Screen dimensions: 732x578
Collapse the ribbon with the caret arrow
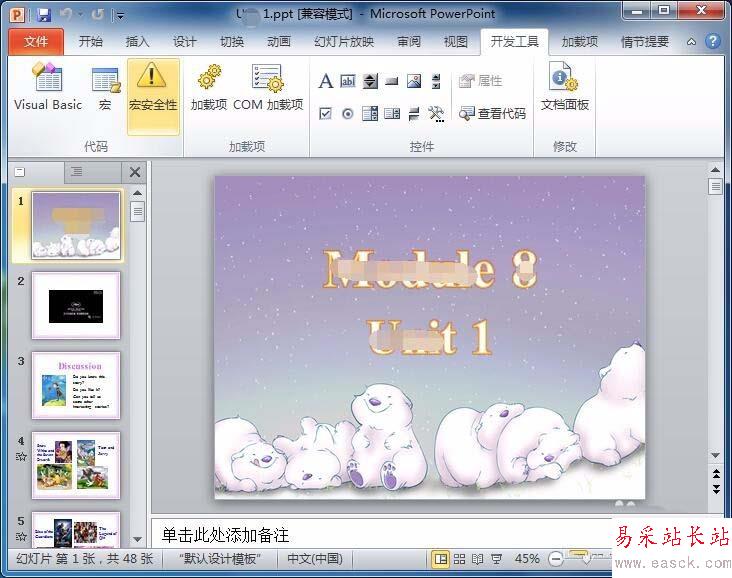690,42
